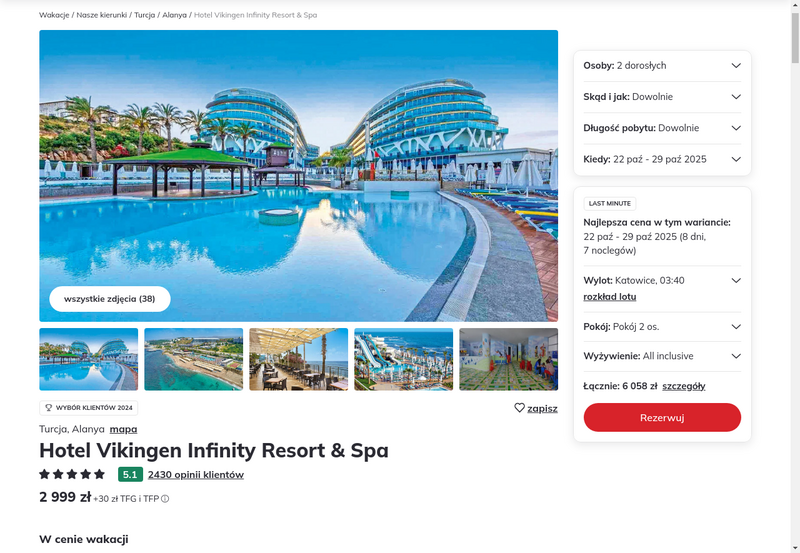Click the red Rezerwuj button
The height and width of the screenshot is (553, 800).
(x=662, y=417)
